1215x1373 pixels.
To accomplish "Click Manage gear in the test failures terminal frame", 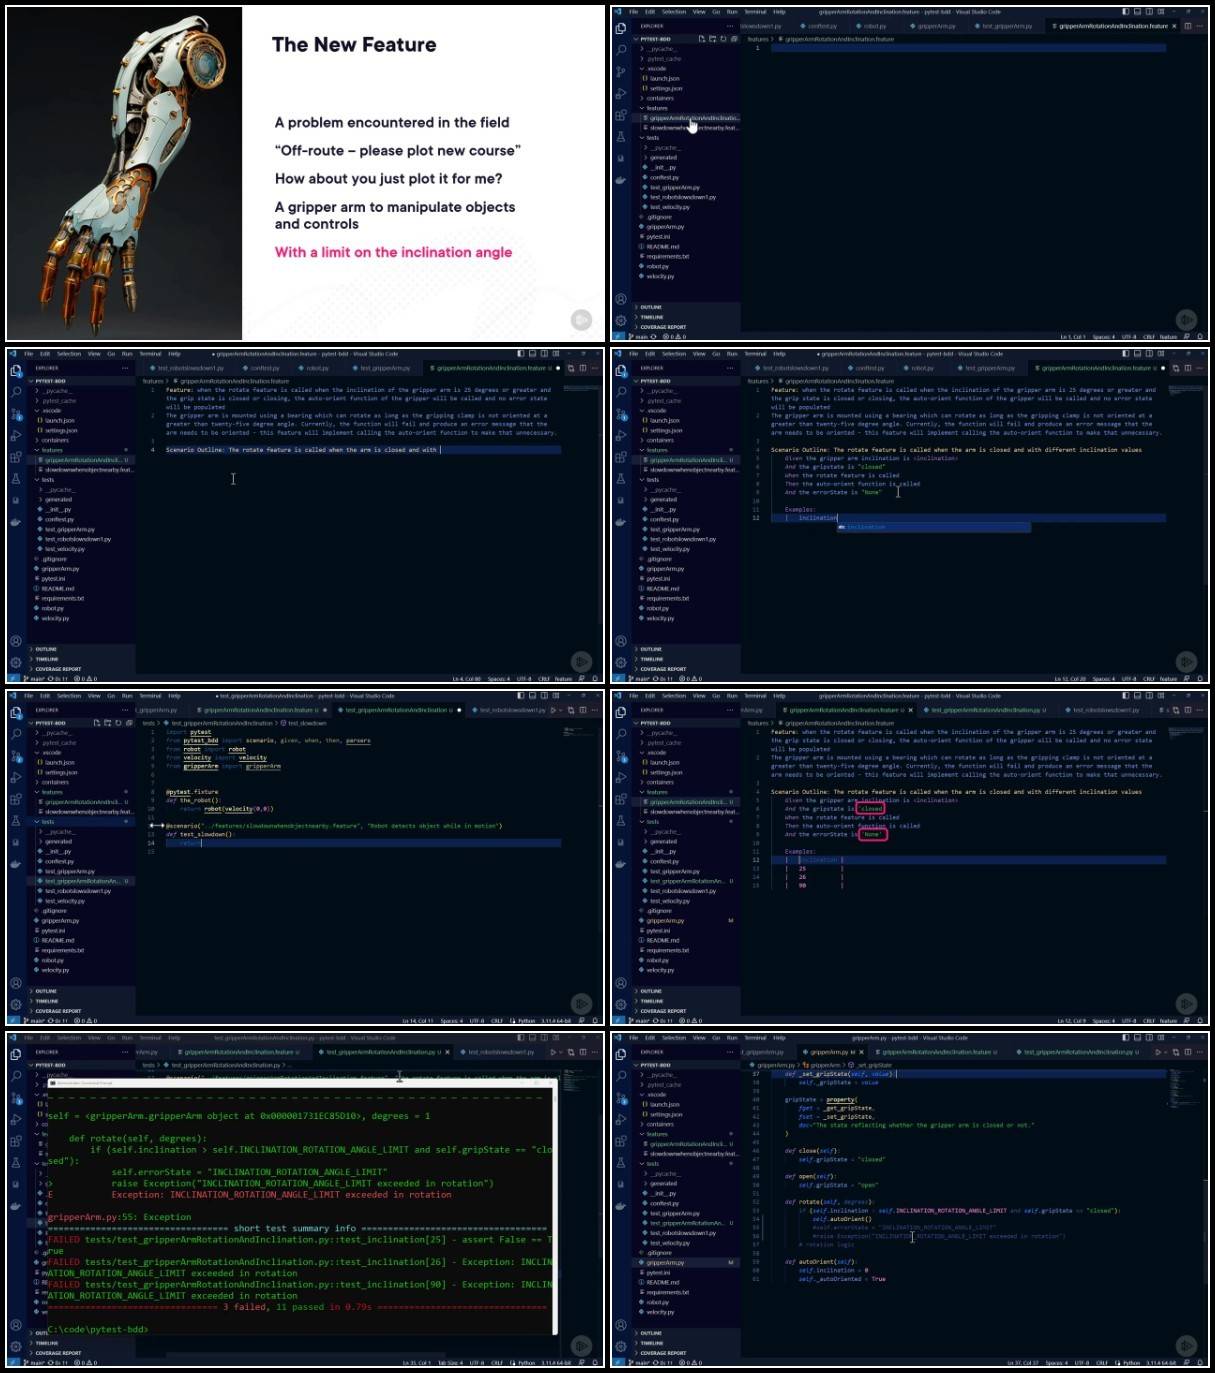I will click(x=16, y=1346).
